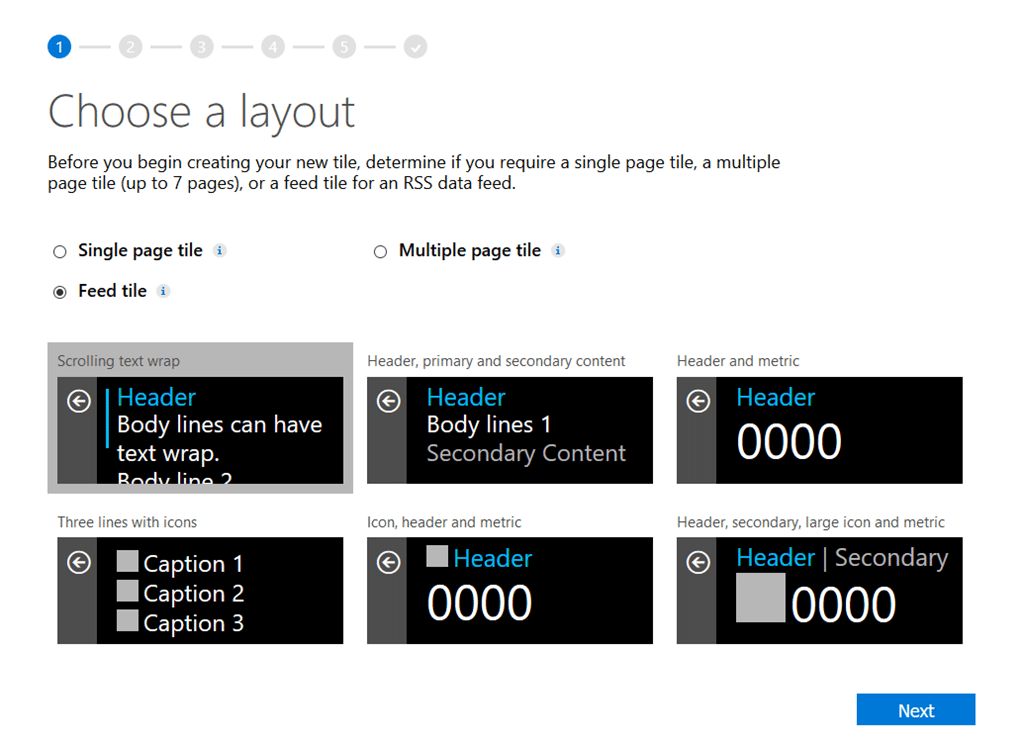
Task: Select Header, secondary, large icon and metric layout
Action: point(820,590)
